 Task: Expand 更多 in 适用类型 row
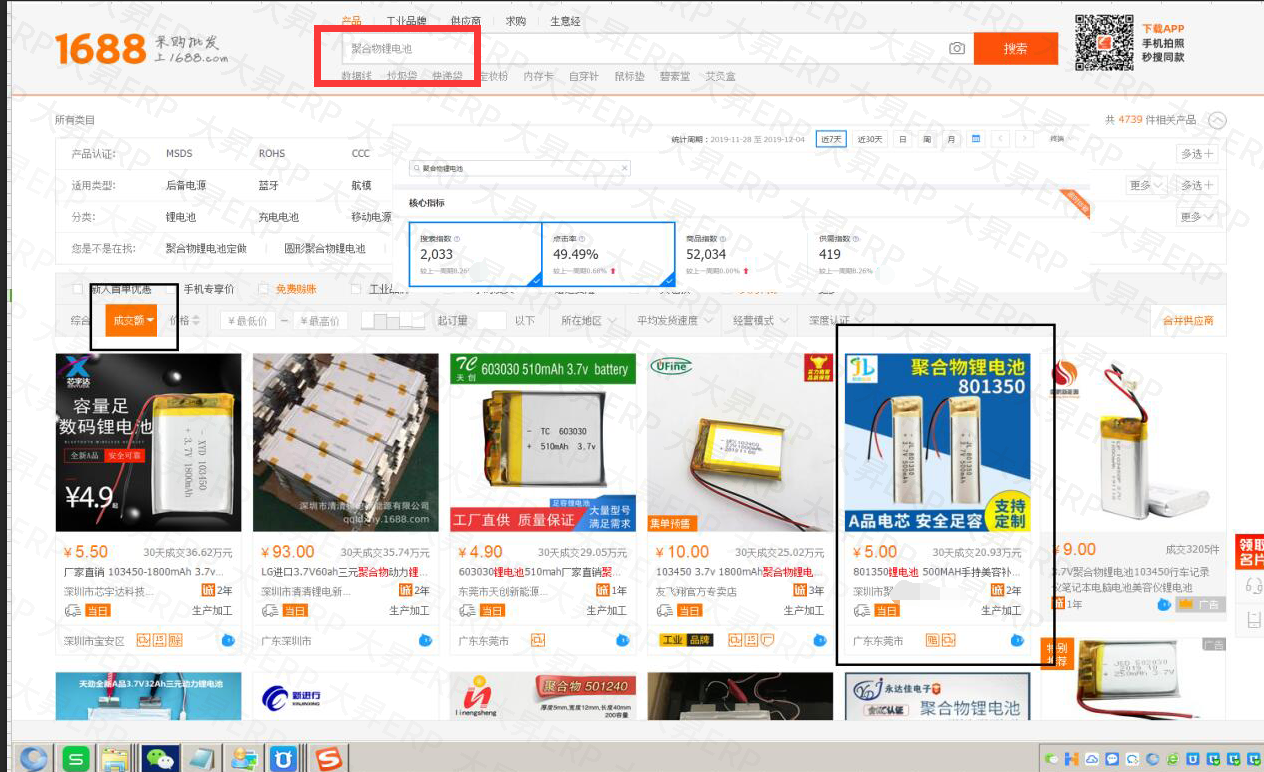[1146, 185]
